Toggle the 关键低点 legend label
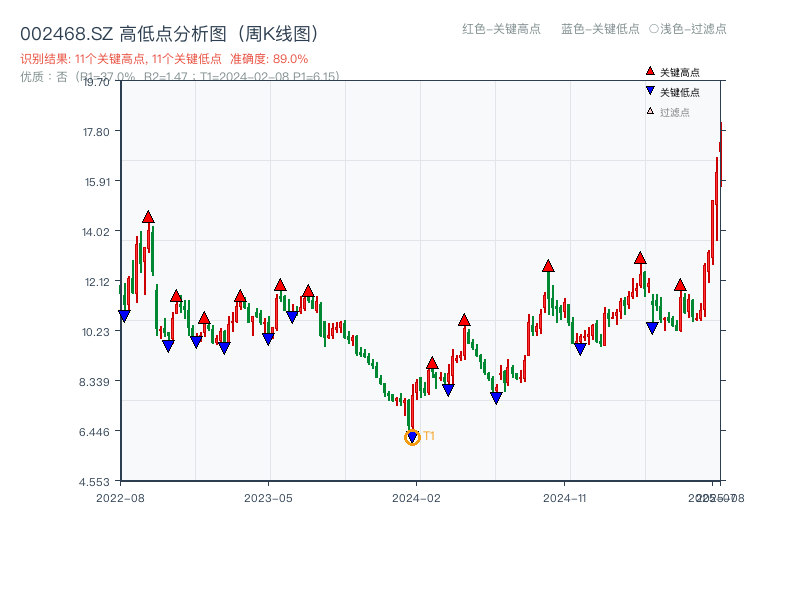The width and height of the screenshot is (800, 600). [680, 92]
